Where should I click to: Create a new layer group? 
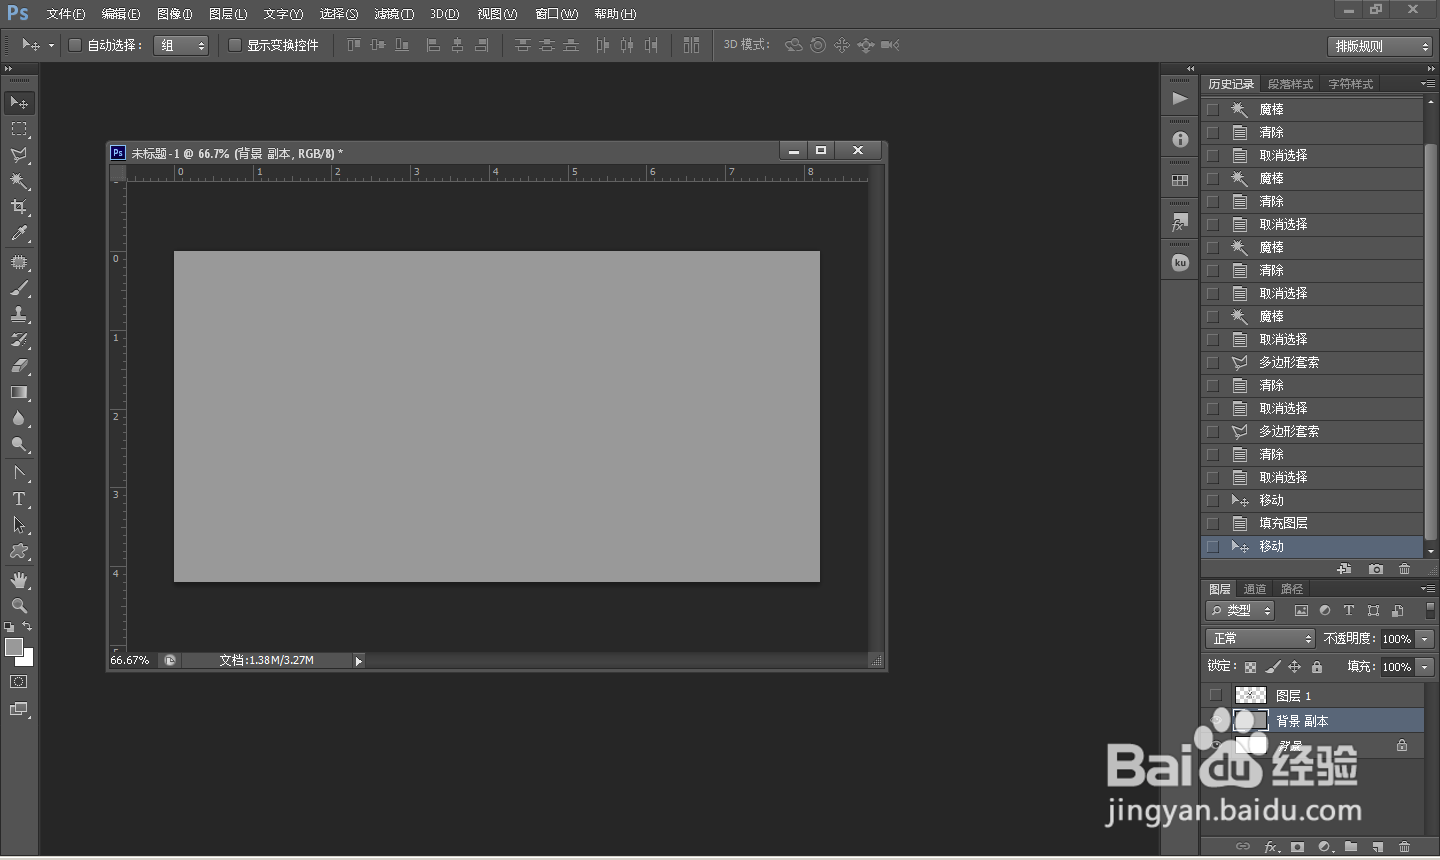tap(1351, 847)
